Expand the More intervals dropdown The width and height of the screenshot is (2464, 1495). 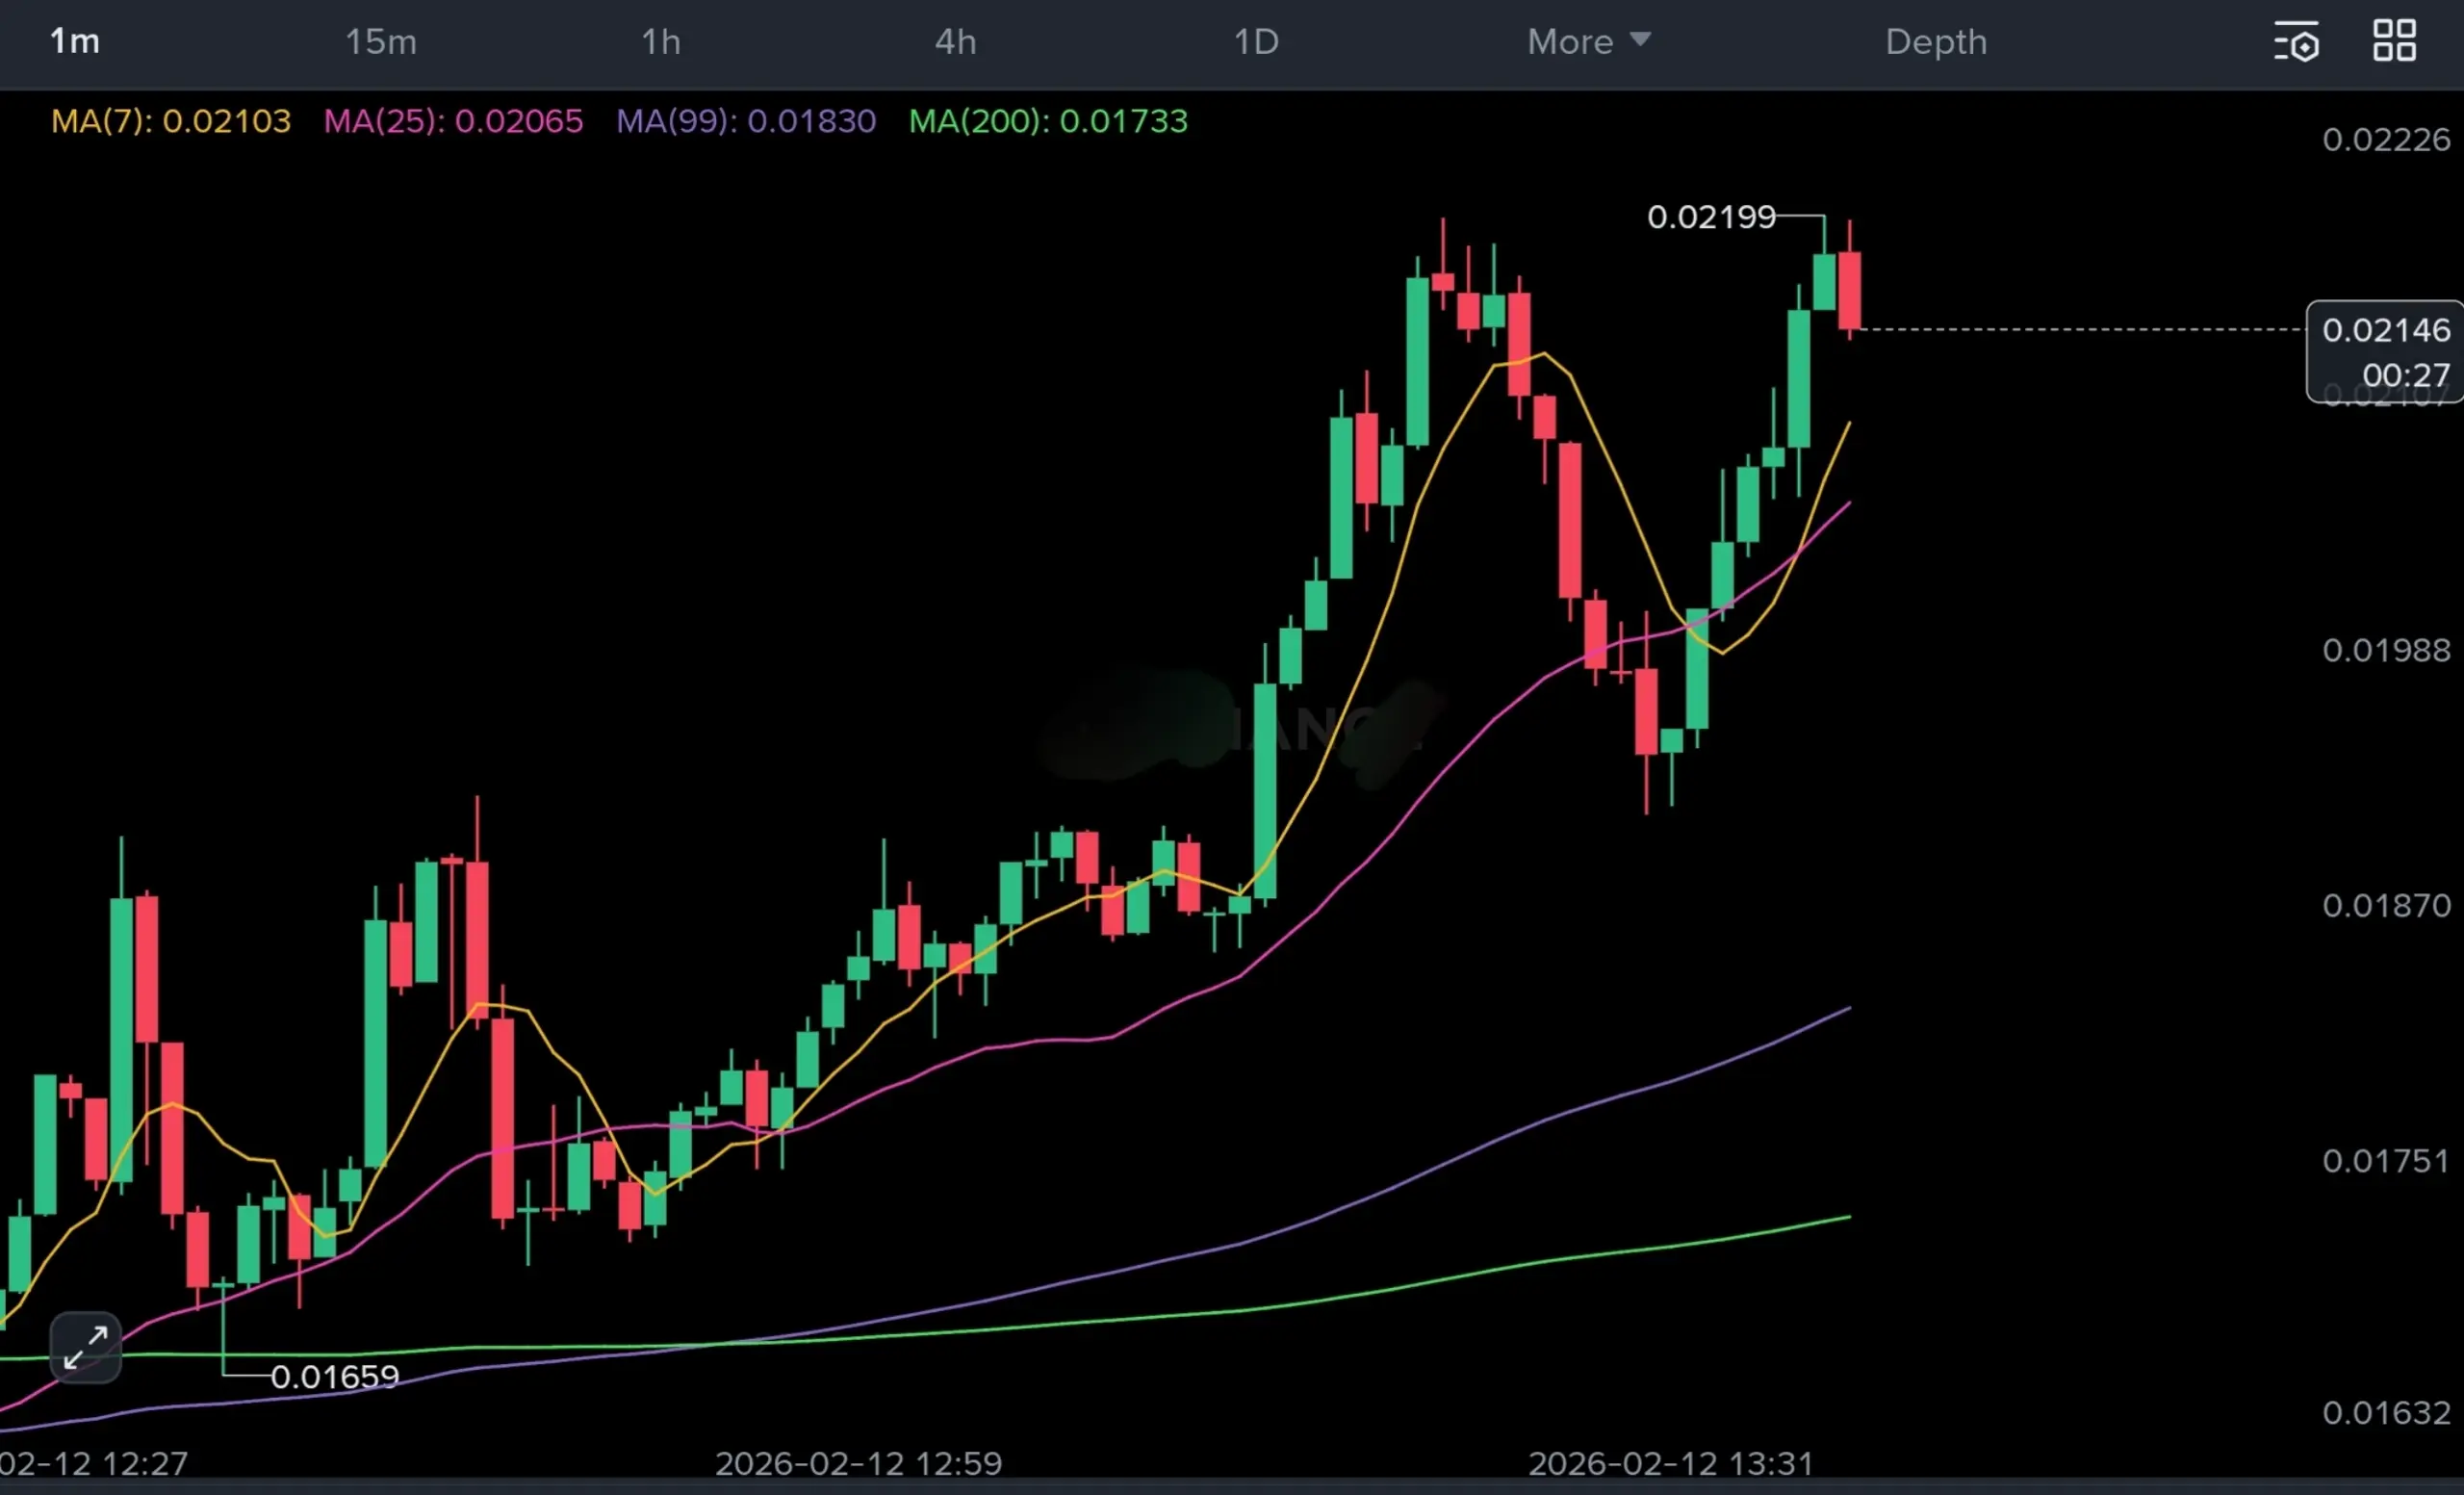point(1570,42)
